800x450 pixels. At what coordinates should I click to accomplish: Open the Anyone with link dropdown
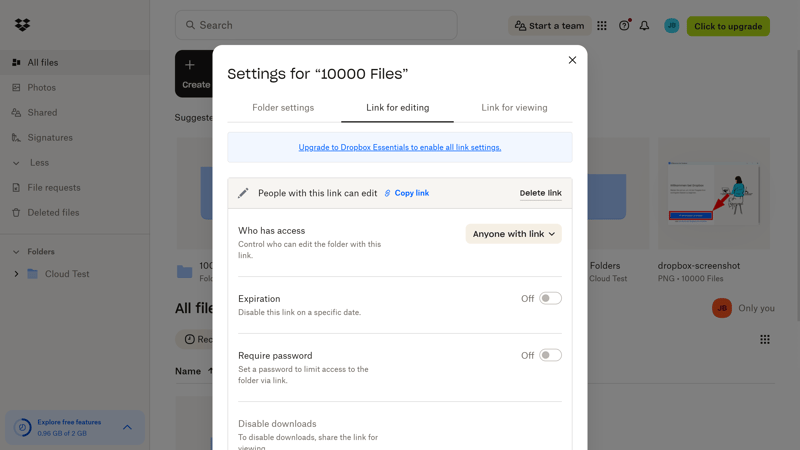[x=514, y=234]
